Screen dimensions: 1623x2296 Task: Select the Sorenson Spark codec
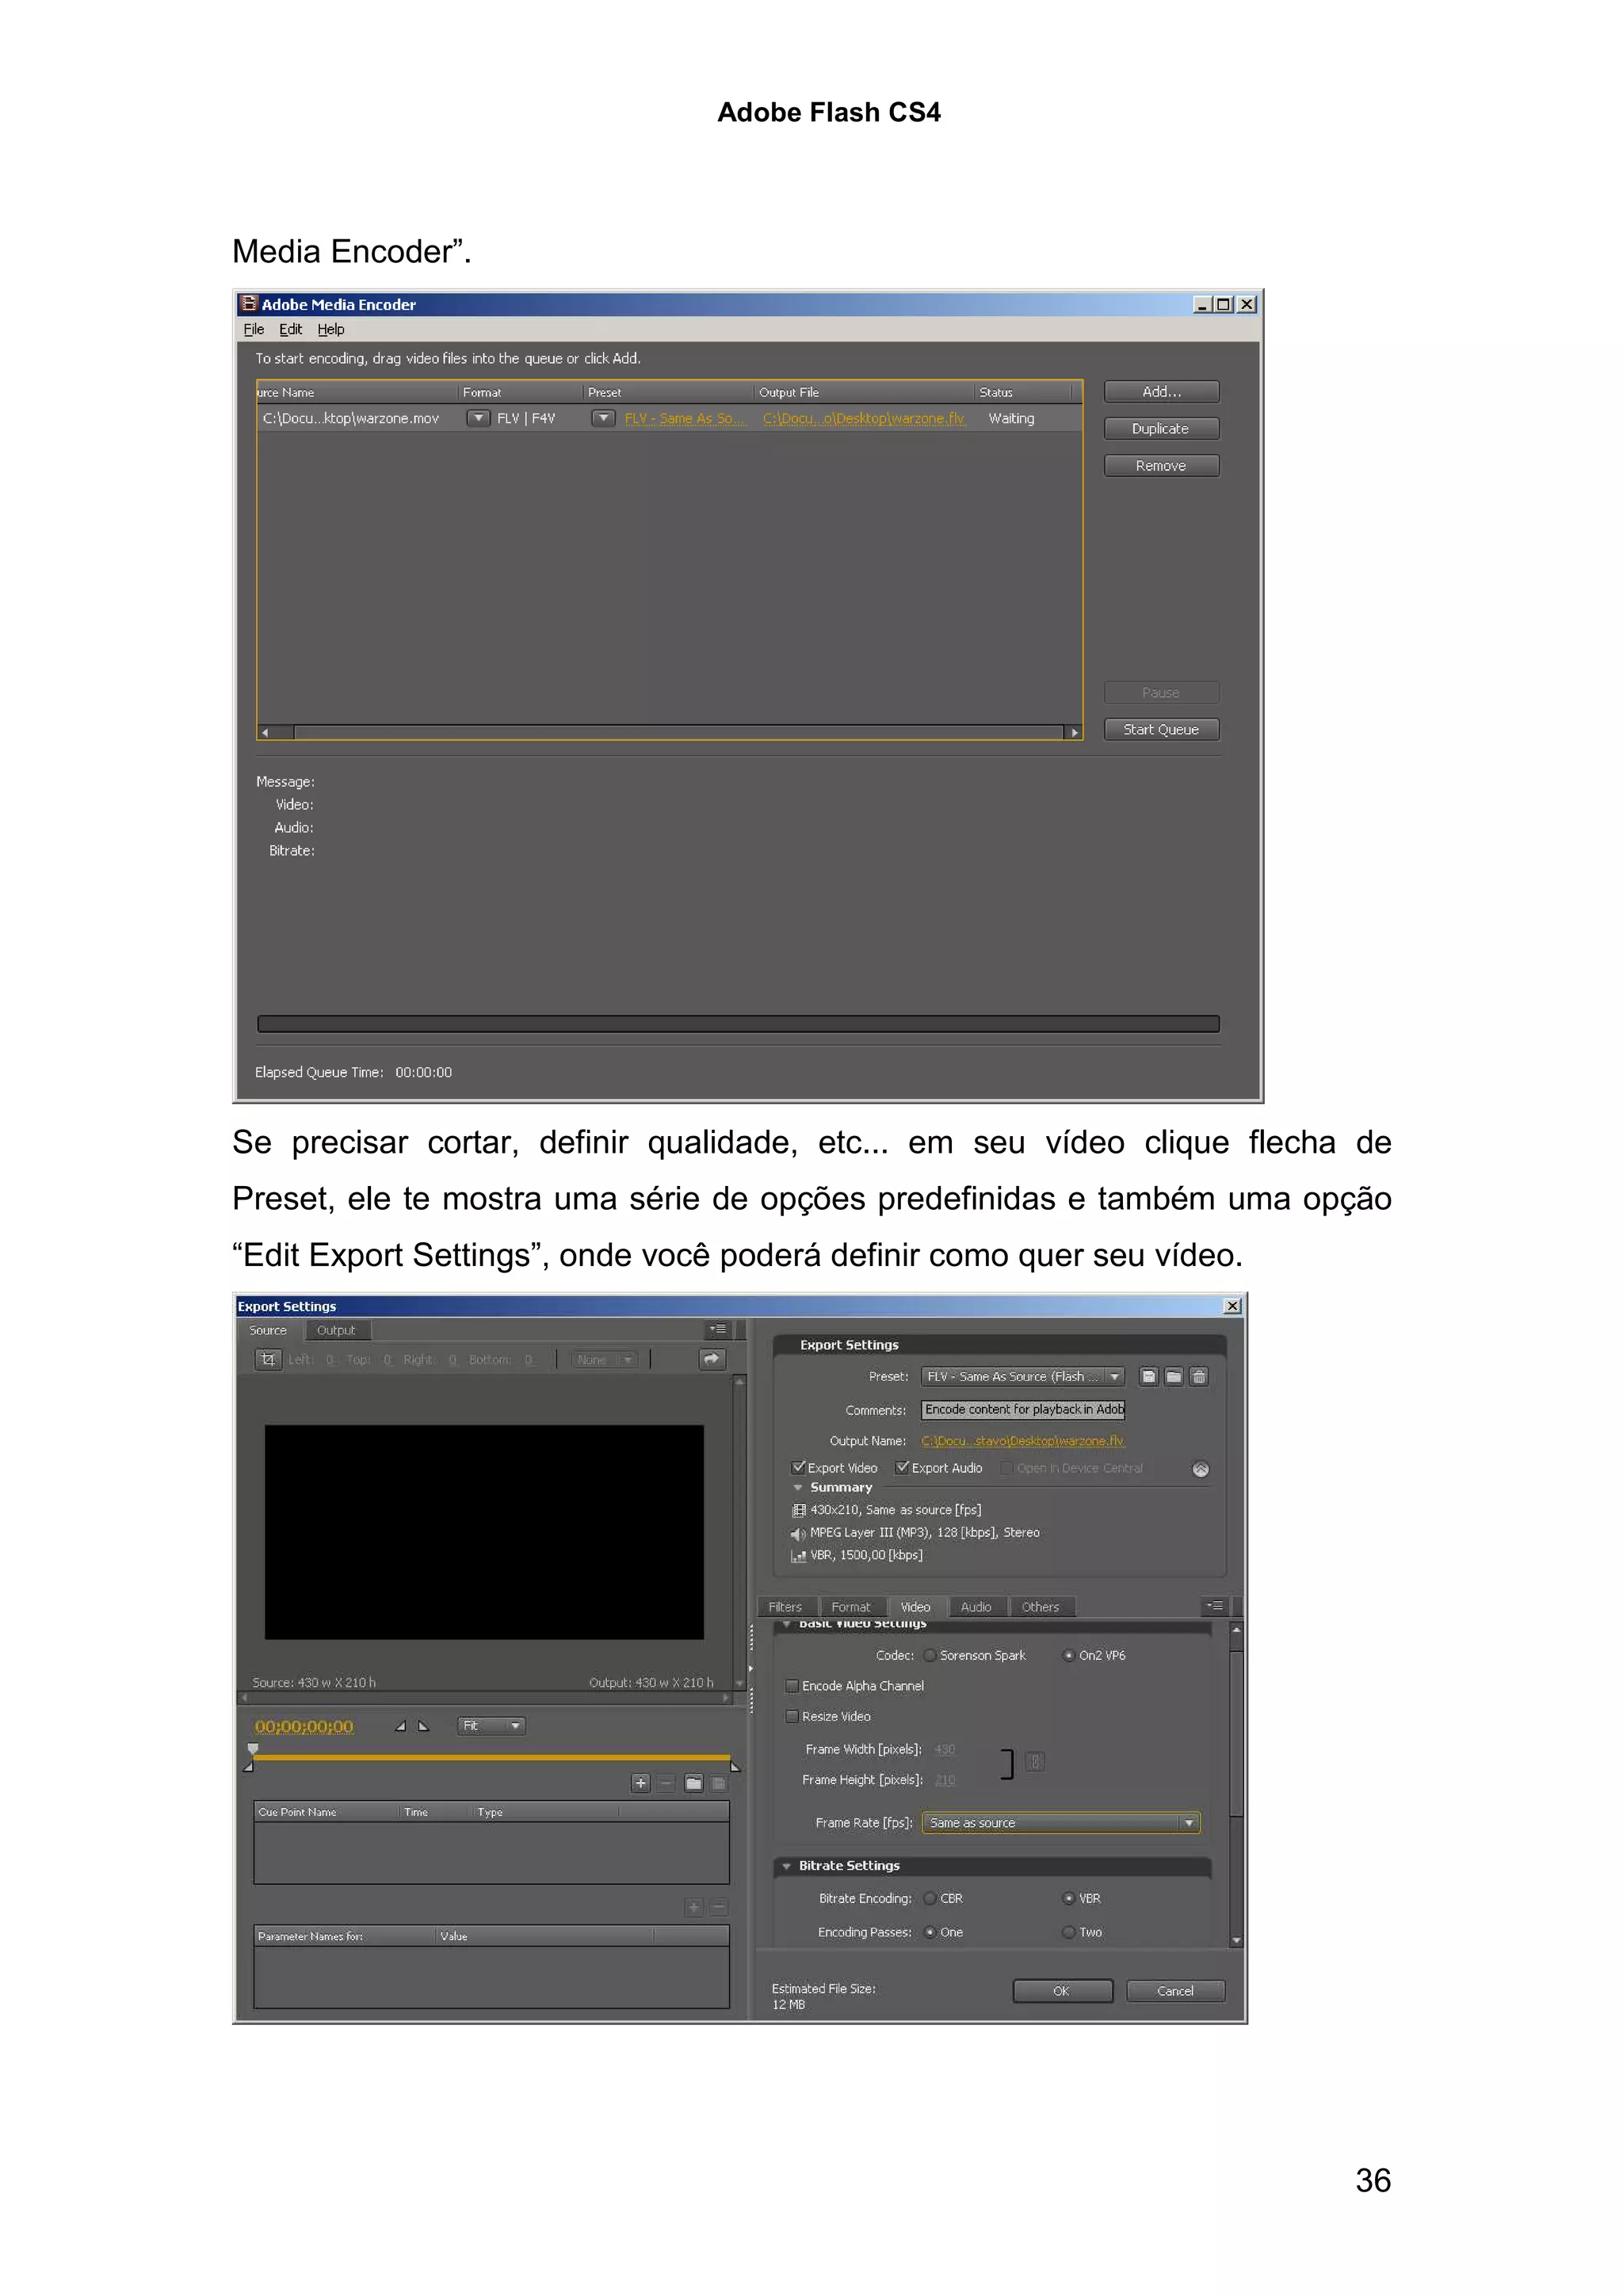pos(930,1656)
